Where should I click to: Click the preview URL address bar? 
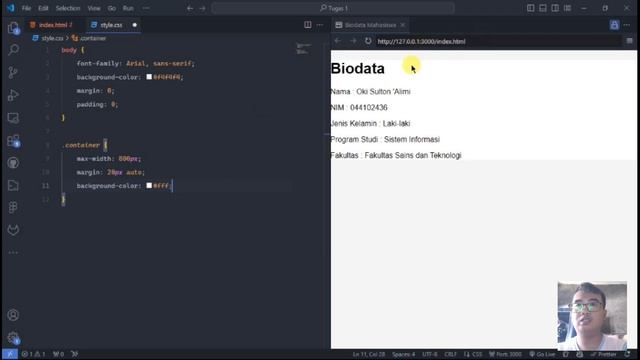click(x=498, y=41)
